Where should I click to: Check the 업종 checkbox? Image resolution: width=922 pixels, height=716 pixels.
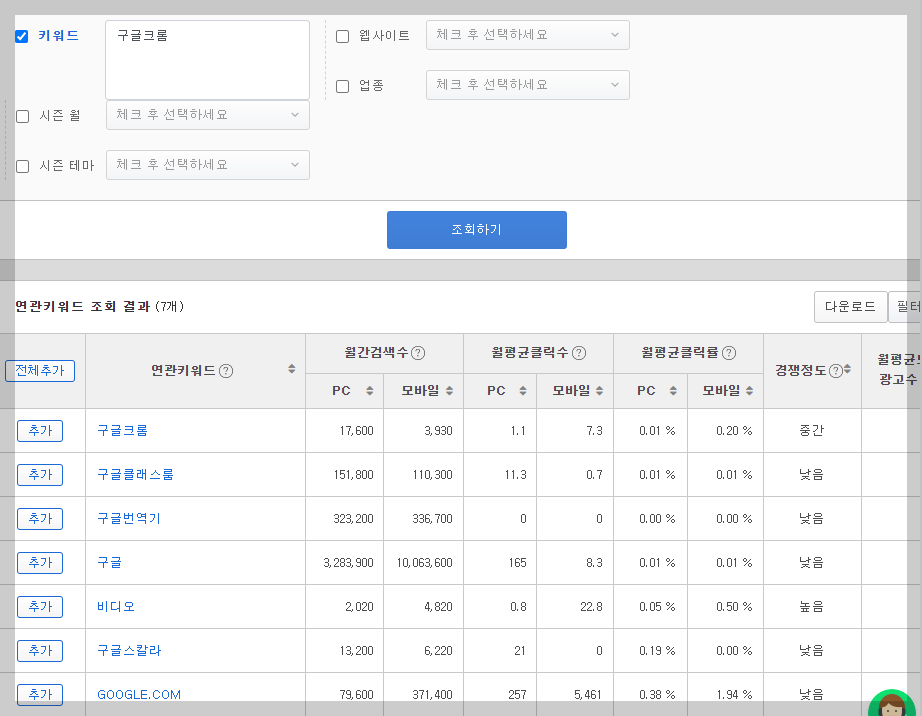coord(342,86)
